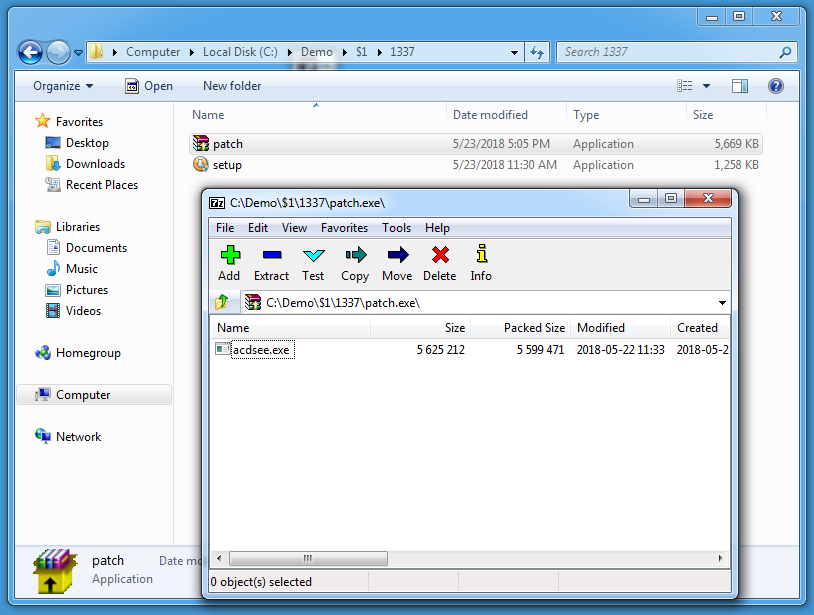This screenshot has width=814, height=615.
Task: Choose the Move tool in 7-Zip
Action: click(x=397, y=264)
